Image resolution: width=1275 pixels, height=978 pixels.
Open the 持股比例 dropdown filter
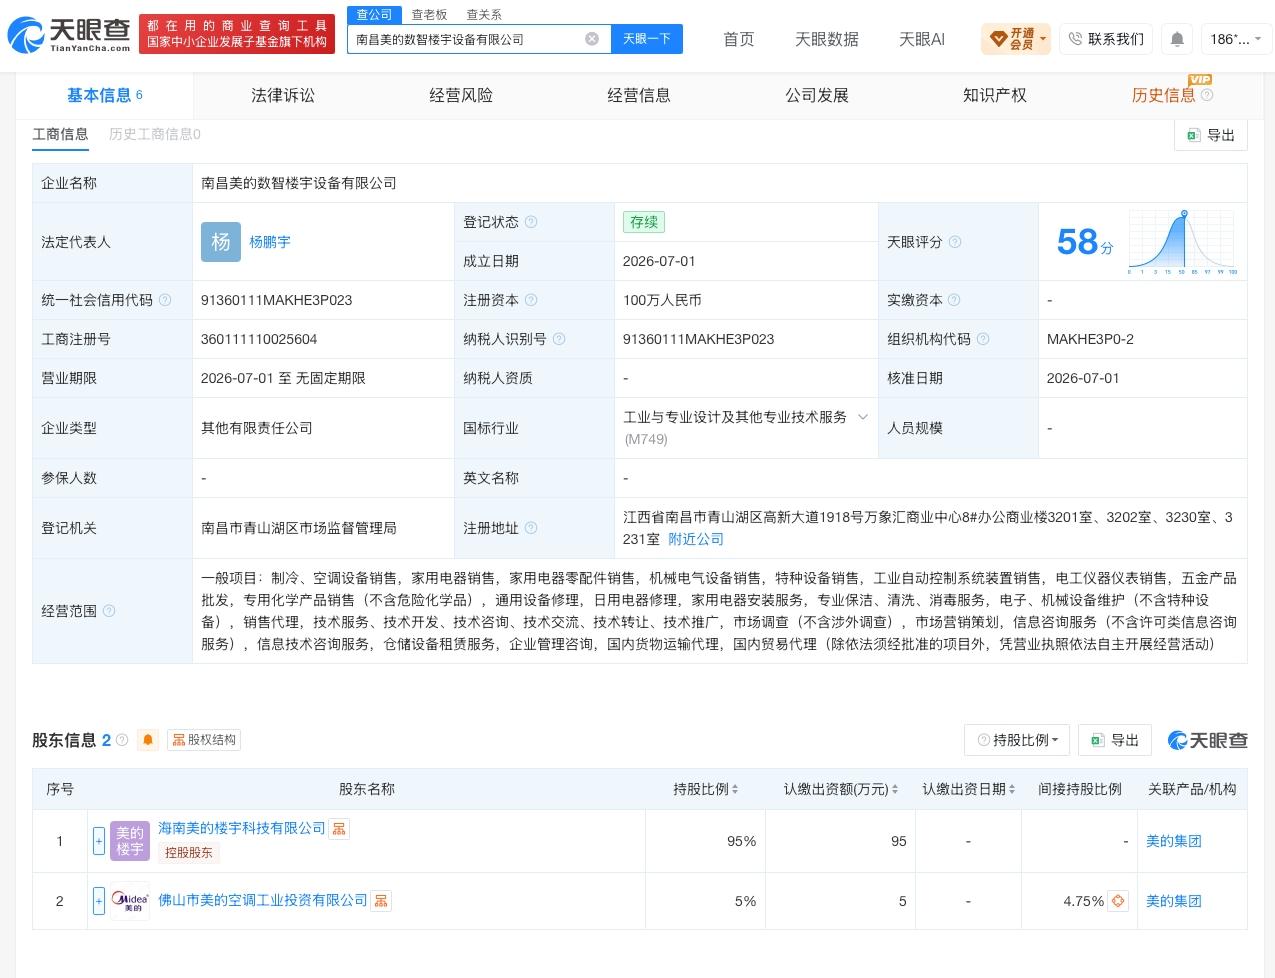coord(1018,740)
